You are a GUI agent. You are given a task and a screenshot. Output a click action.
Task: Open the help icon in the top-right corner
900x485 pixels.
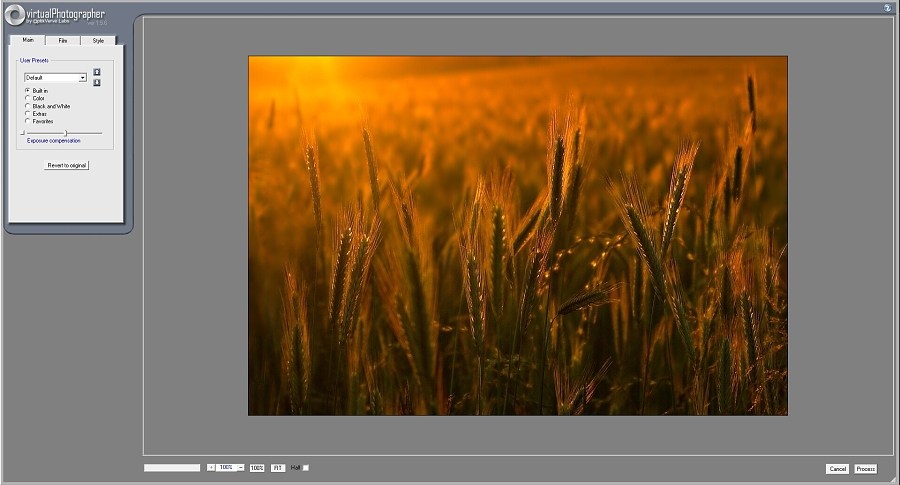pyautogui.click(x=887, y=7)
